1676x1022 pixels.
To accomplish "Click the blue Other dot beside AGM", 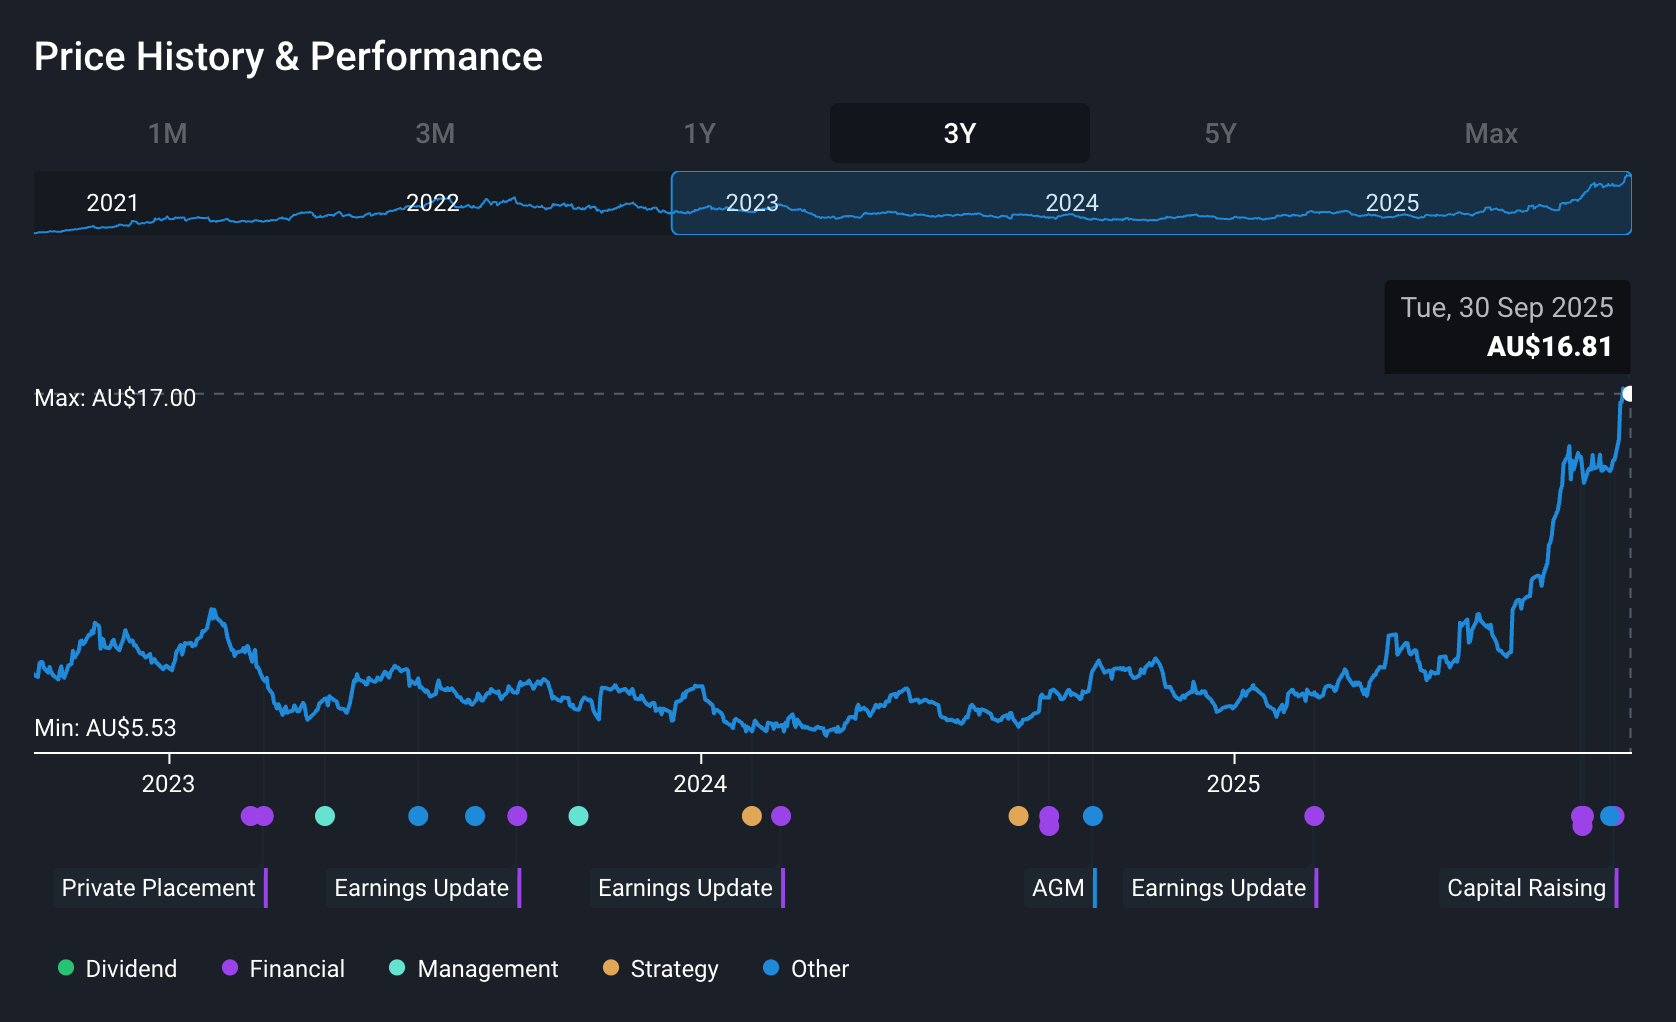I will (1093, 816).
